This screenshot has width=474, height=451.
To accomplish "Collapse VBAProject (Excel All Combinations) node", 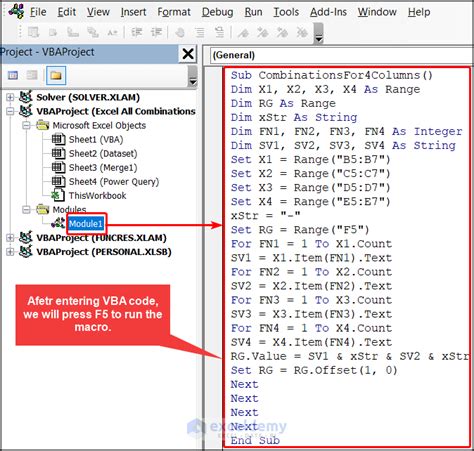I will coord(10,111).
